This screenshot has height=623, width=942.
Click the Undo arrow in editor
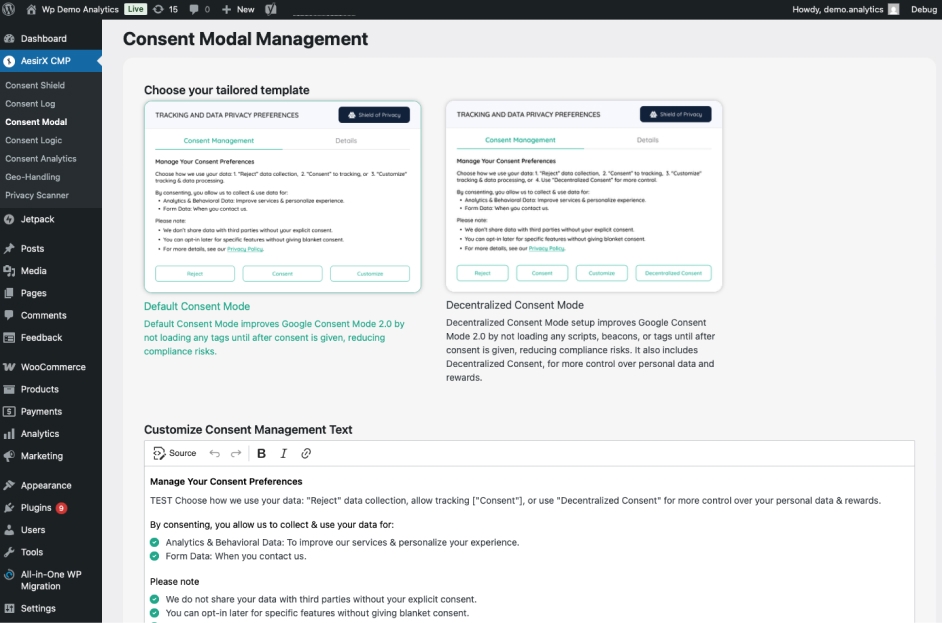(214, 454)
